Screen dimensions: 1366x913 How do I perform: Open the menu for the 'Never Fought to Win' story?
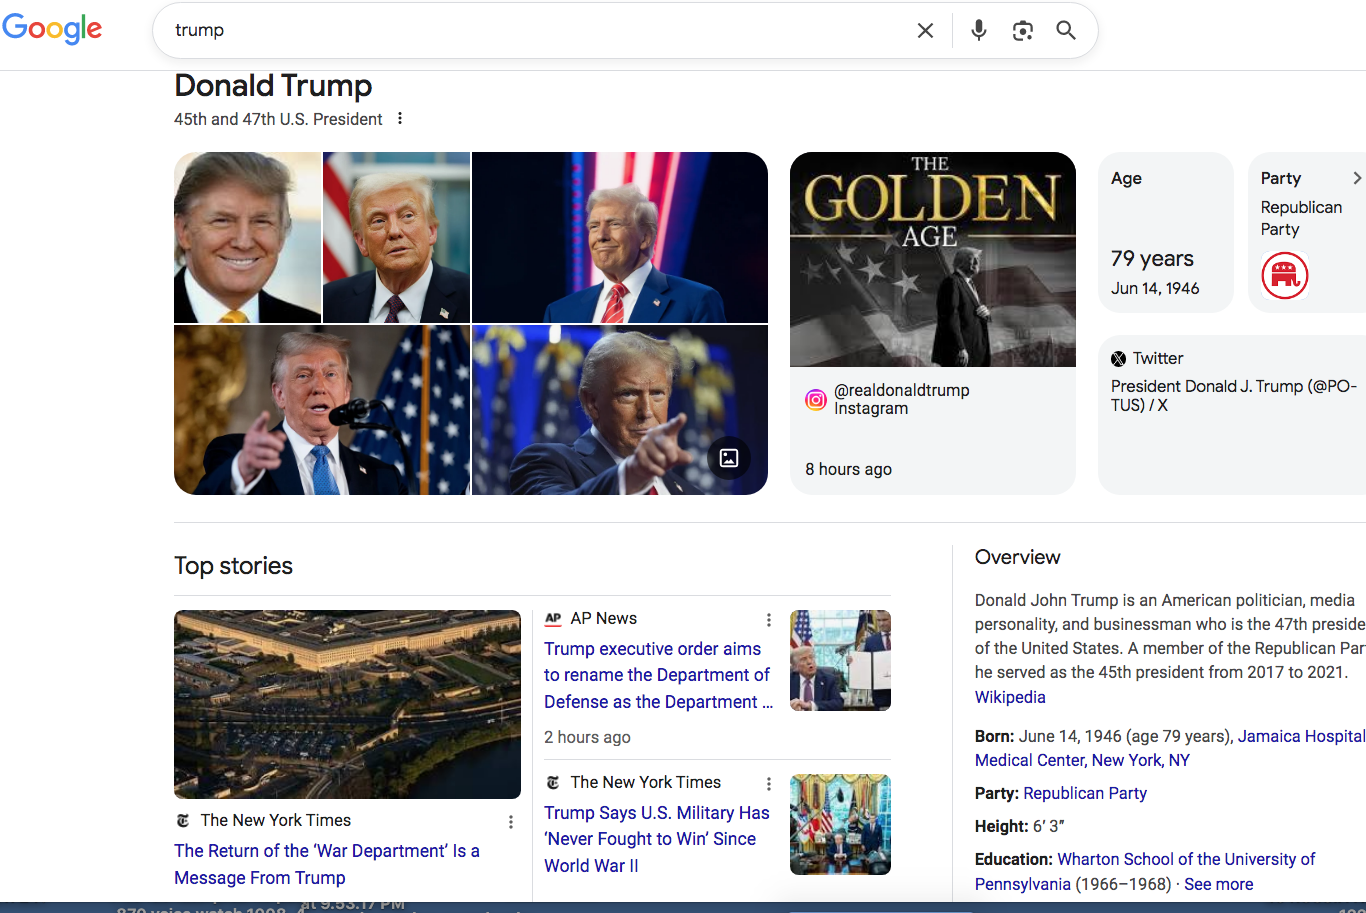[x=768, y=784]
